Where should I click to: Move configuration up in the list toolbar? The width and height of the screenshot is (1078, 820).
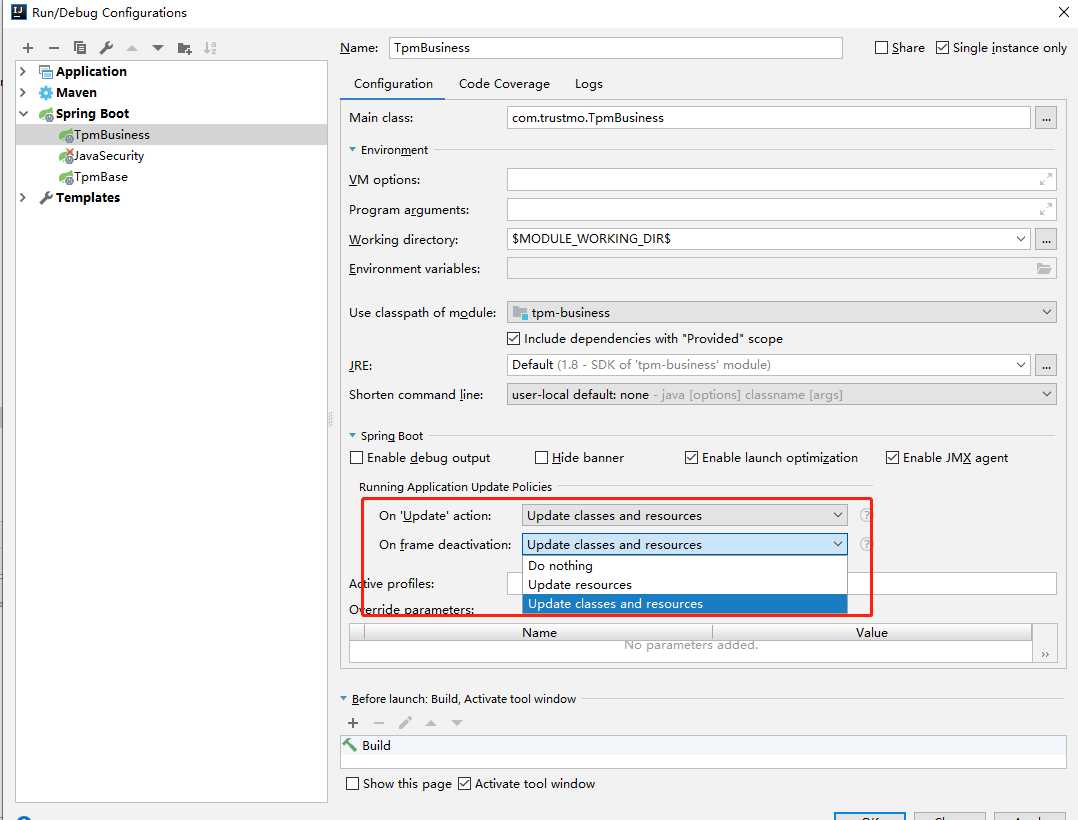pos(132,48)
